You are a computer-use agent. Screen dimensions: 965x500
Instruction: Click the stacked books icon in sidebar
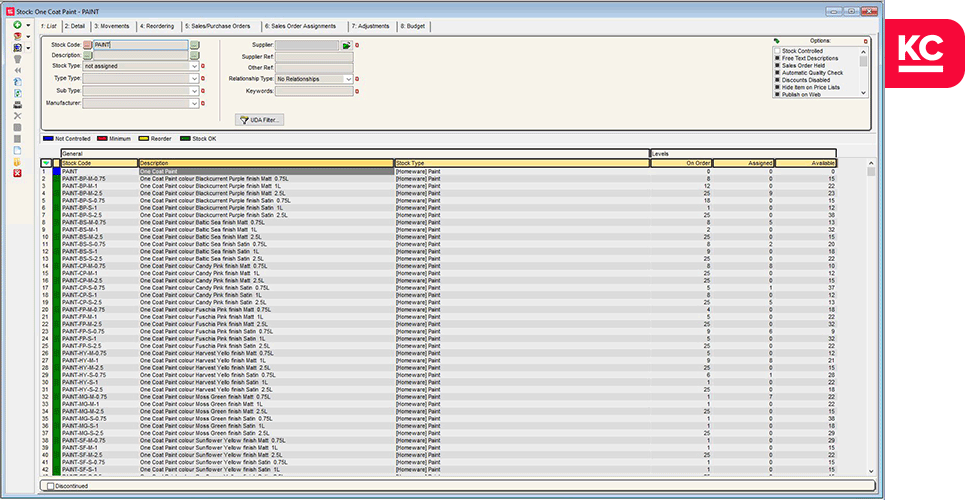[x=17, y=36]
